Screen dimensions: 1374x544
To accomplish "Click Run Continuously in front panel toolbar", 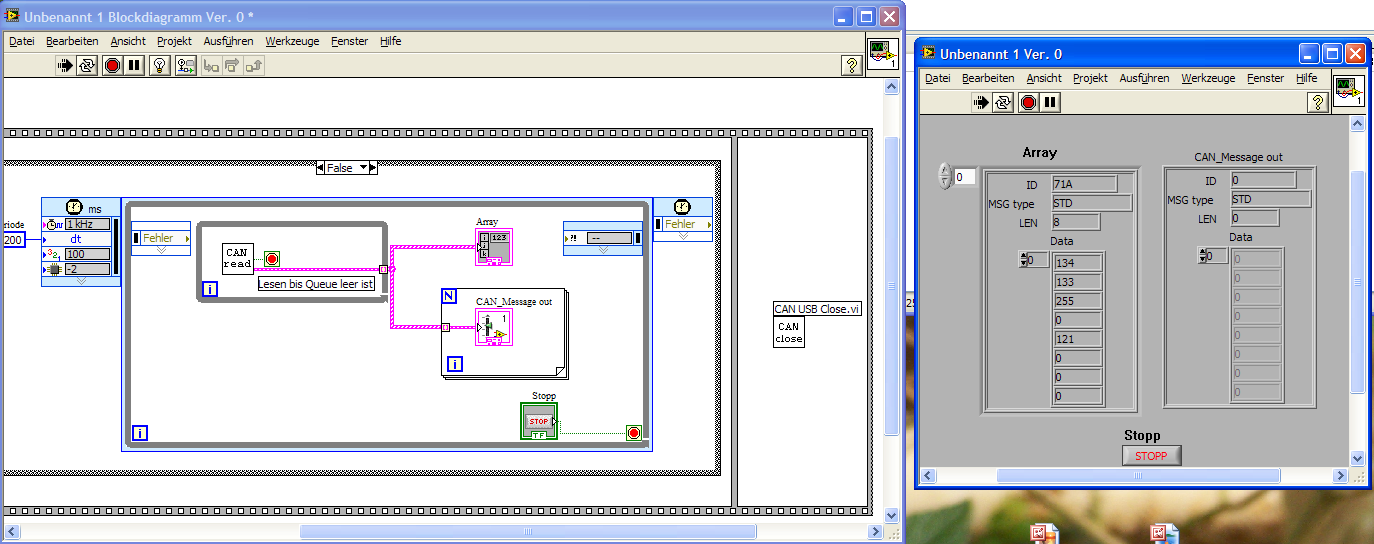I will click(1003, 102).
